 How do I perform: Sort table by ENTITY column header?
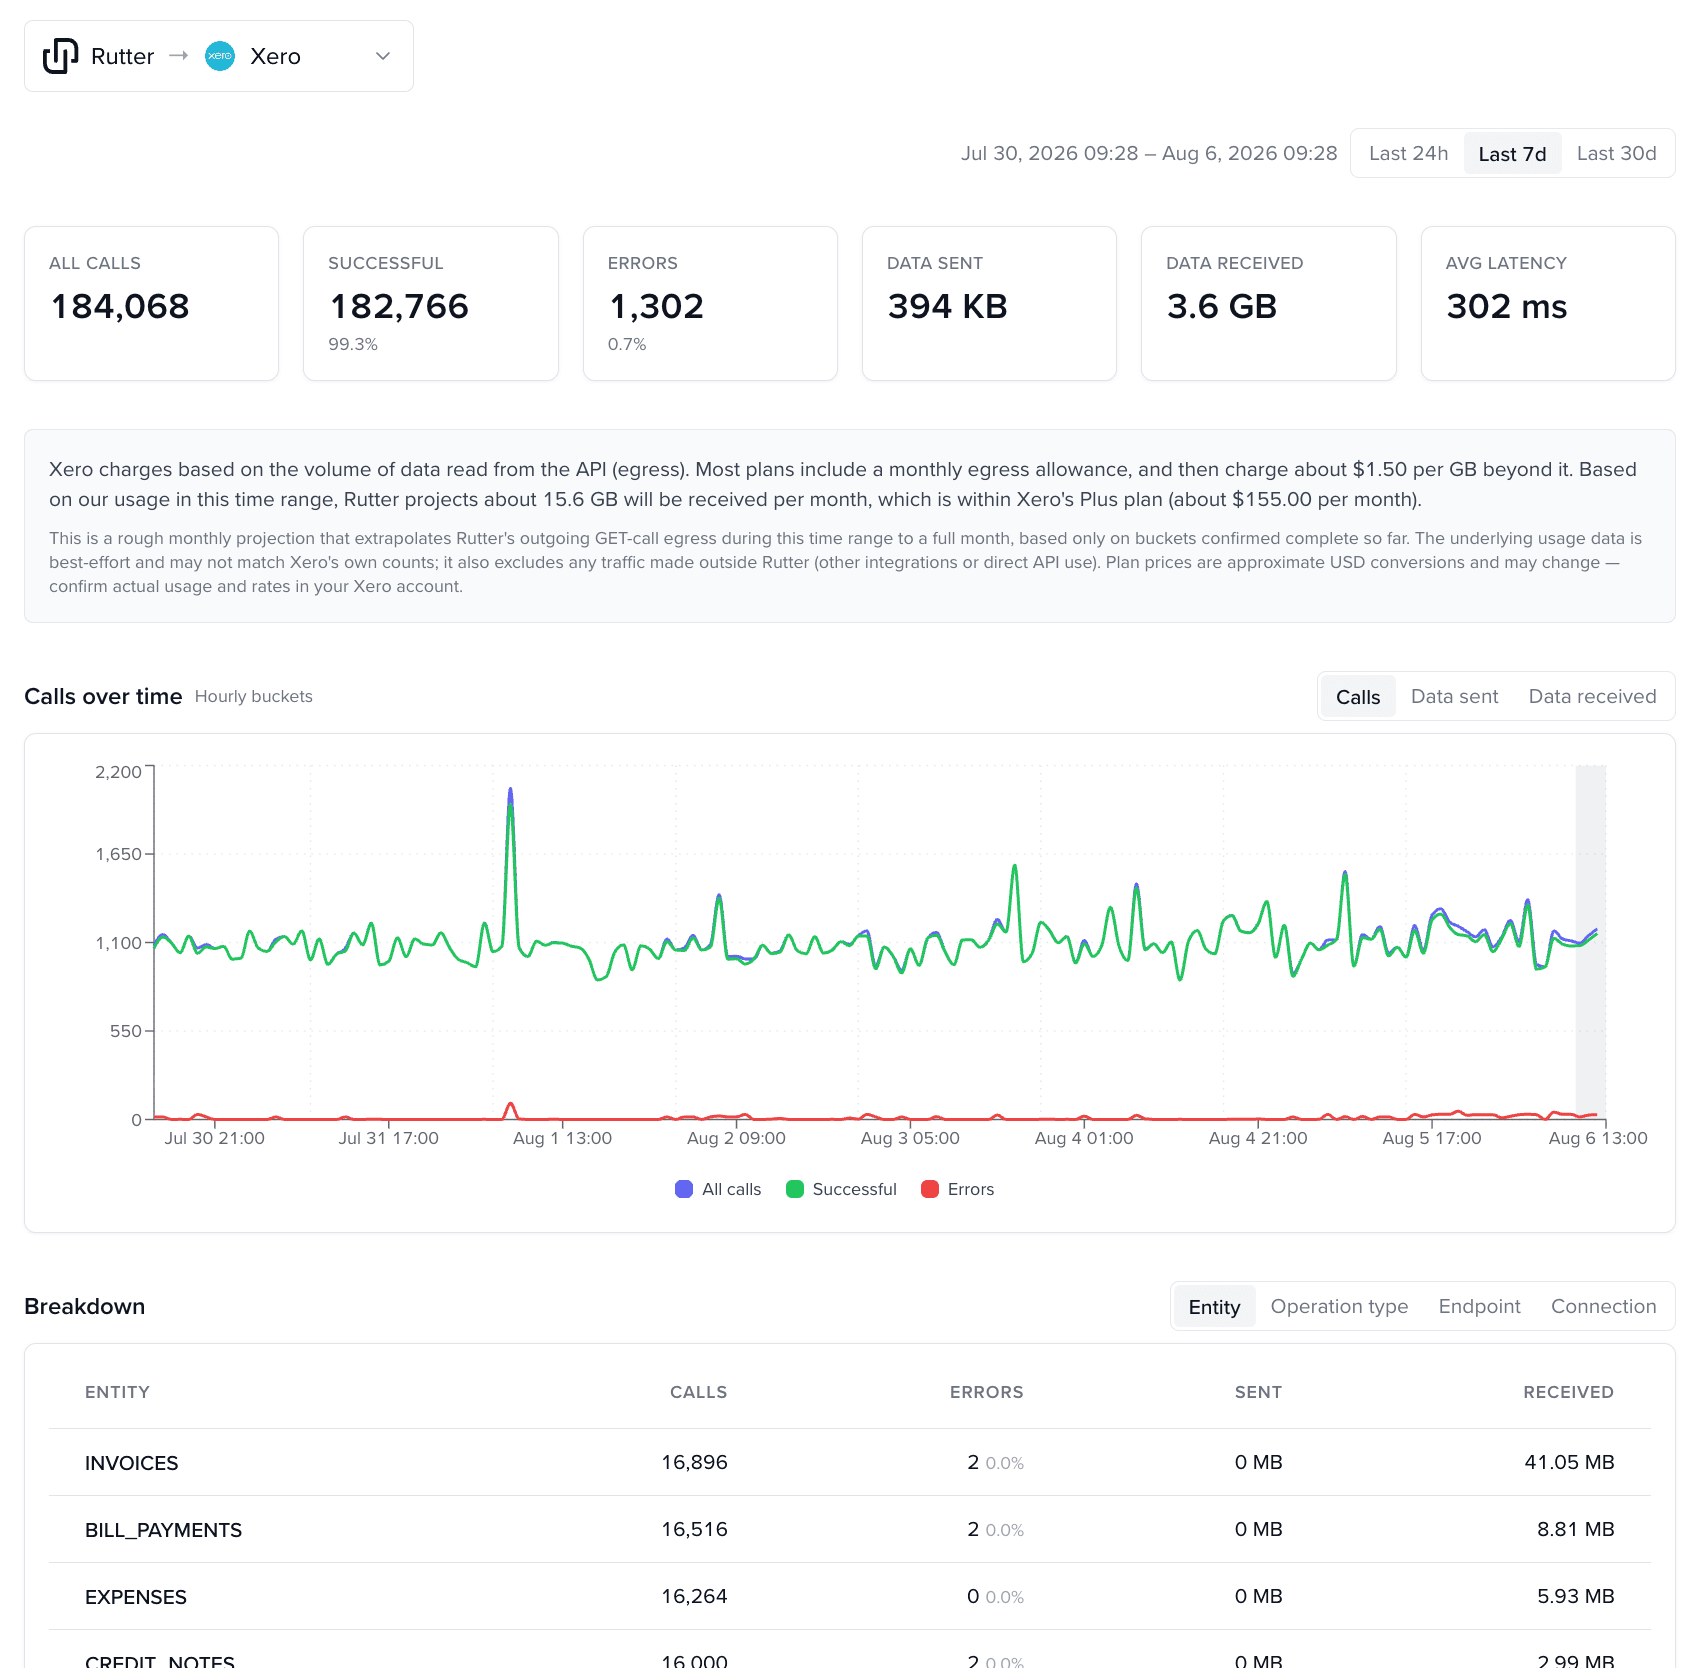tap(117, 1392)
